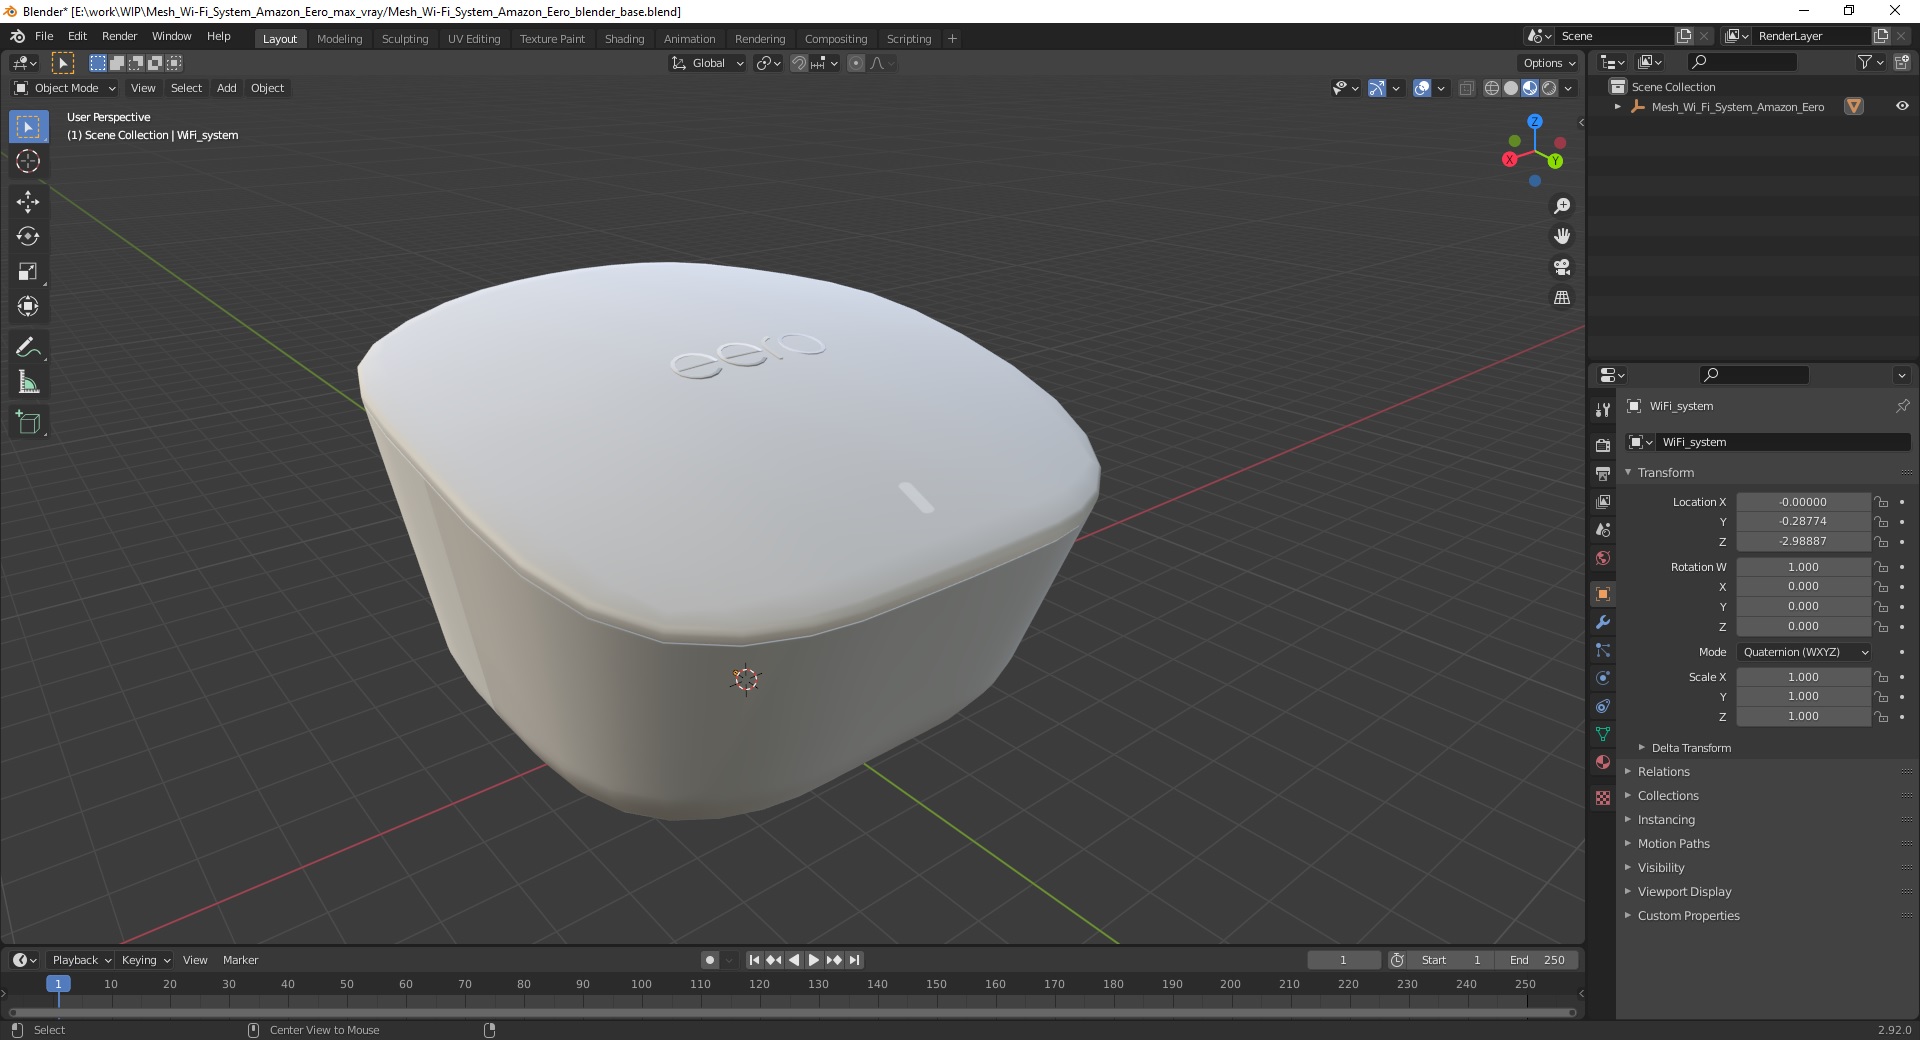Select the Add Cube tool

(28, 423)
